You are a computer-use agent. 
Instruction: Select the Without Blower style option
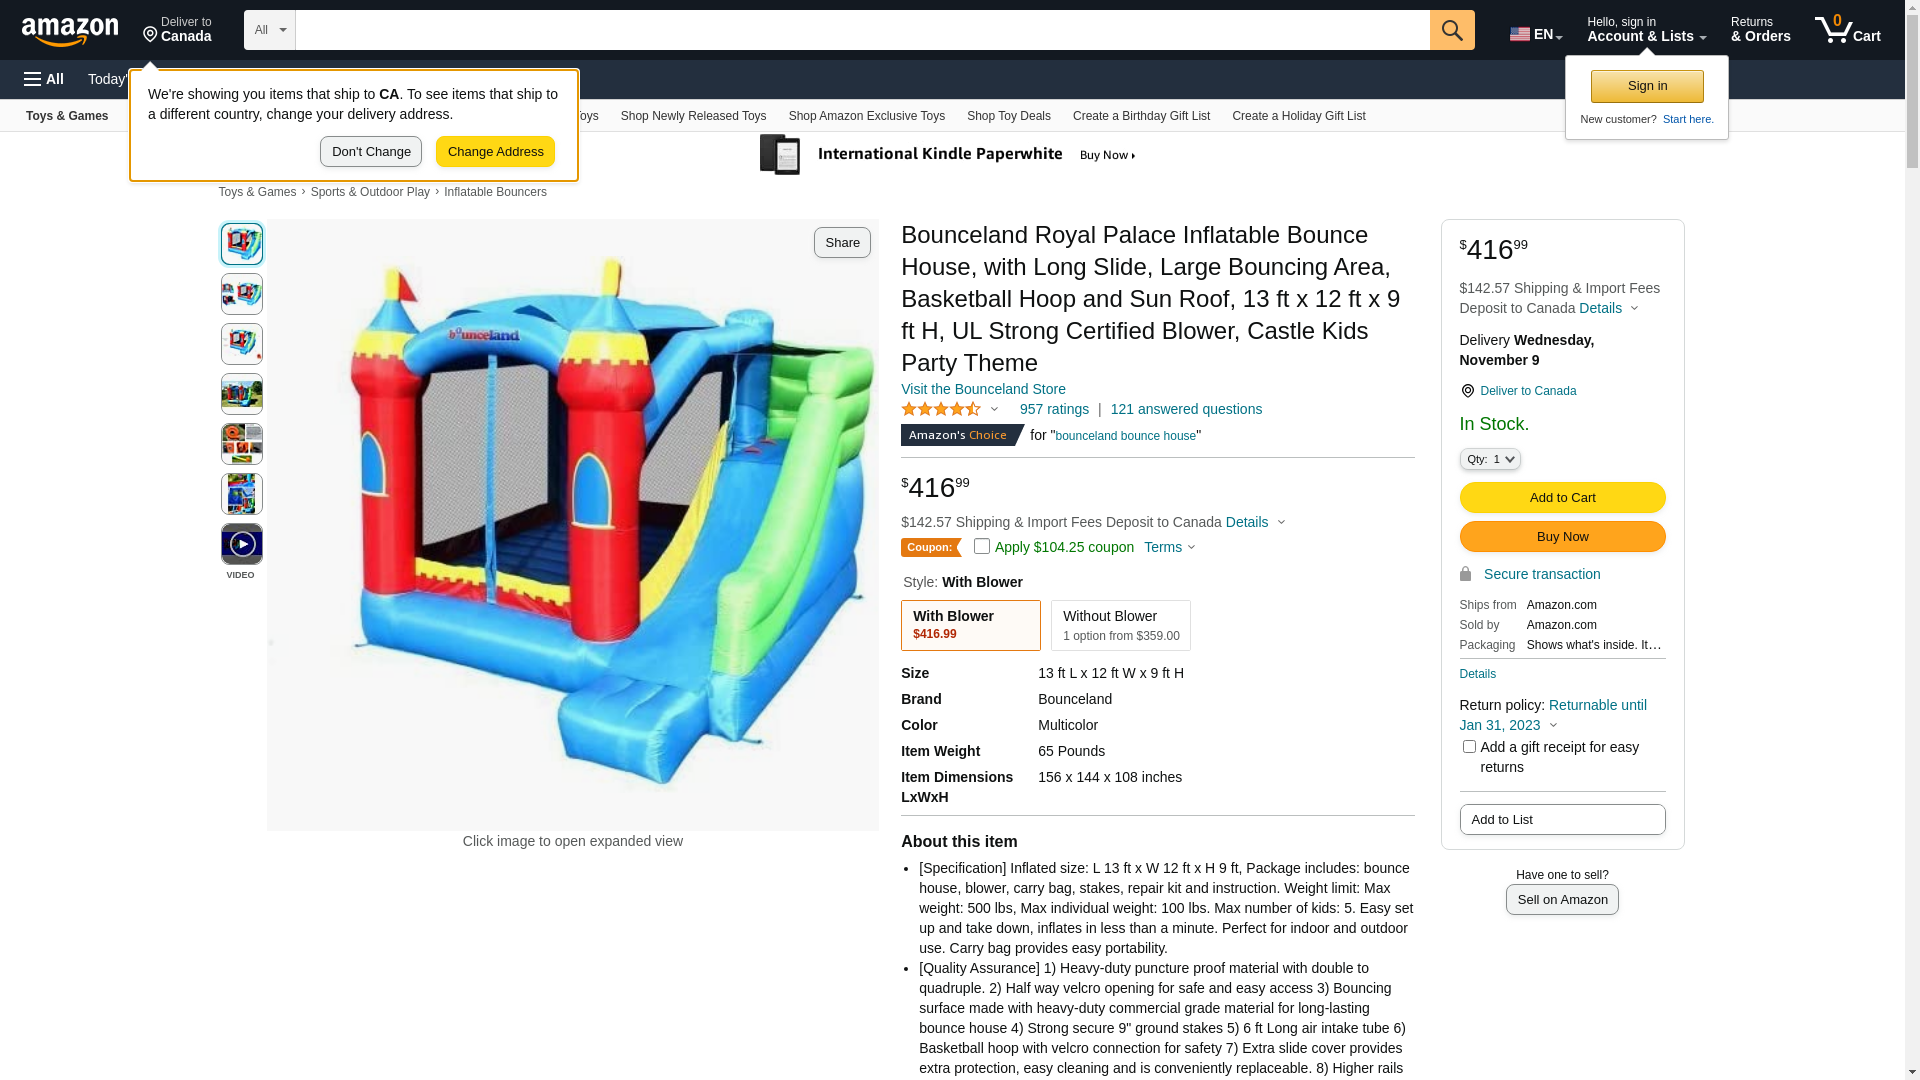pyautogui.click(x=1121, y=625)
